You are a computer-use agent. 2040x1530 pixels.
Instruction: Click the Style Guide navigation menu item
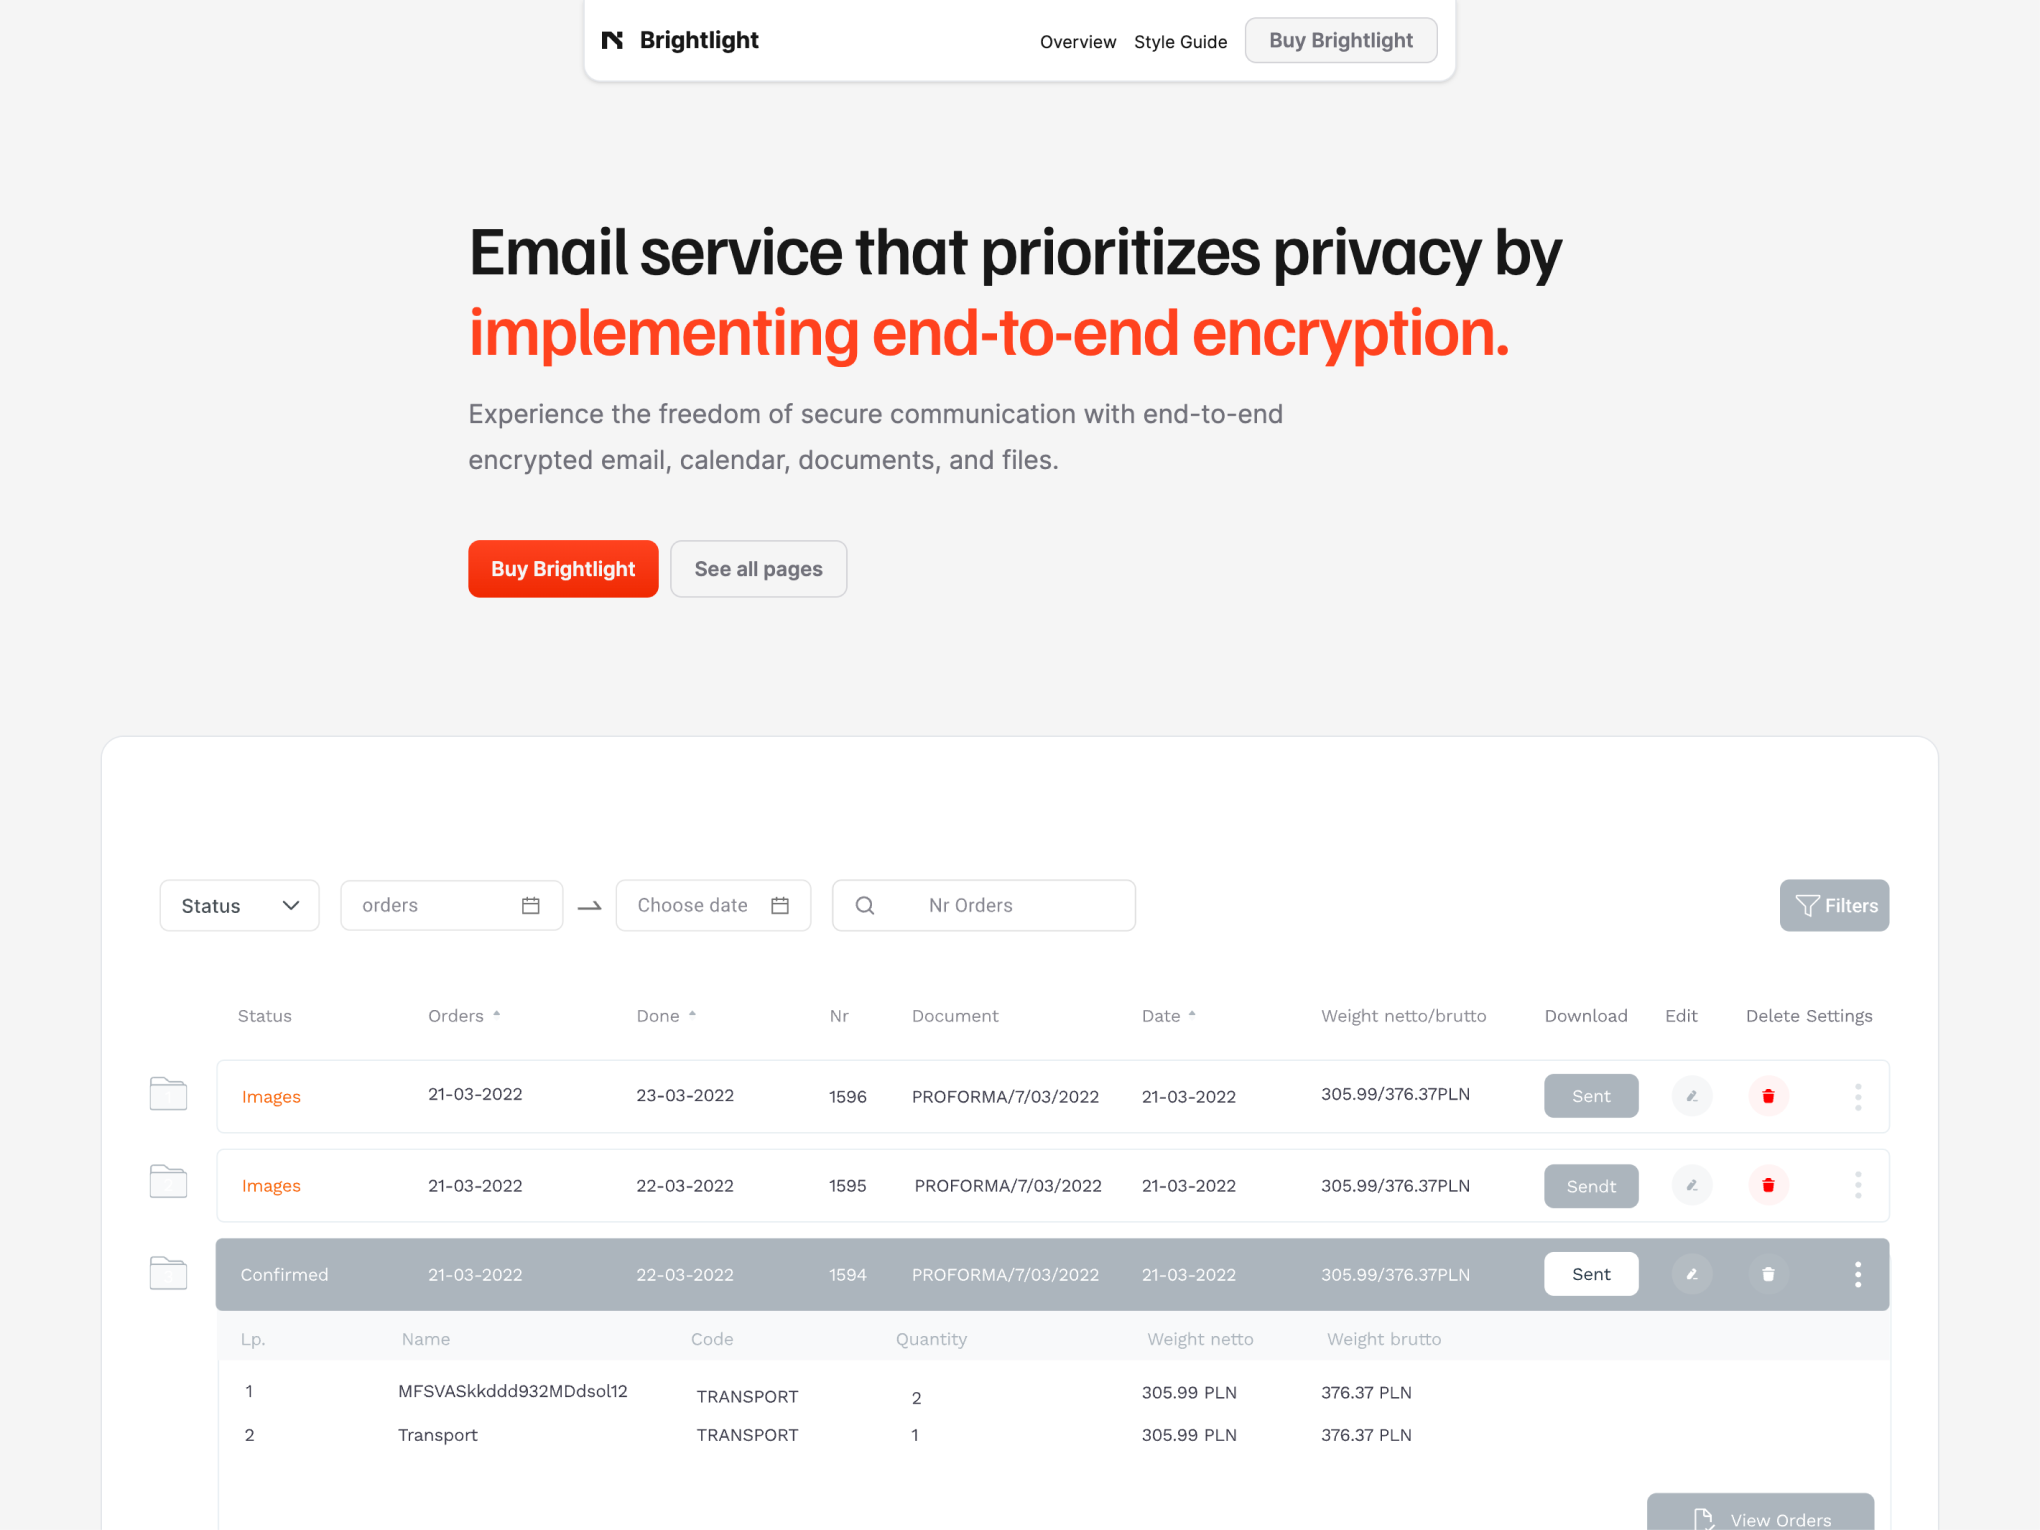tap(1179, 40)
